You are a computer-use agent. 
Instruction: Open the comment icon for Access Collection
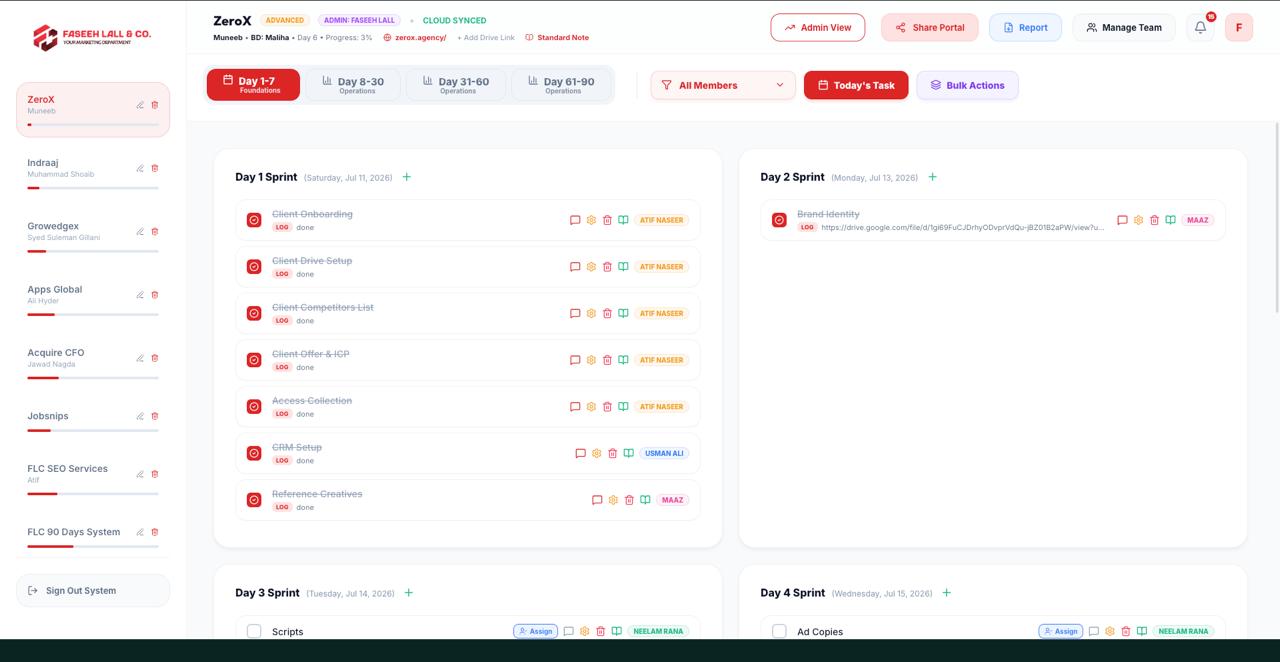click(x=575, y=407)
